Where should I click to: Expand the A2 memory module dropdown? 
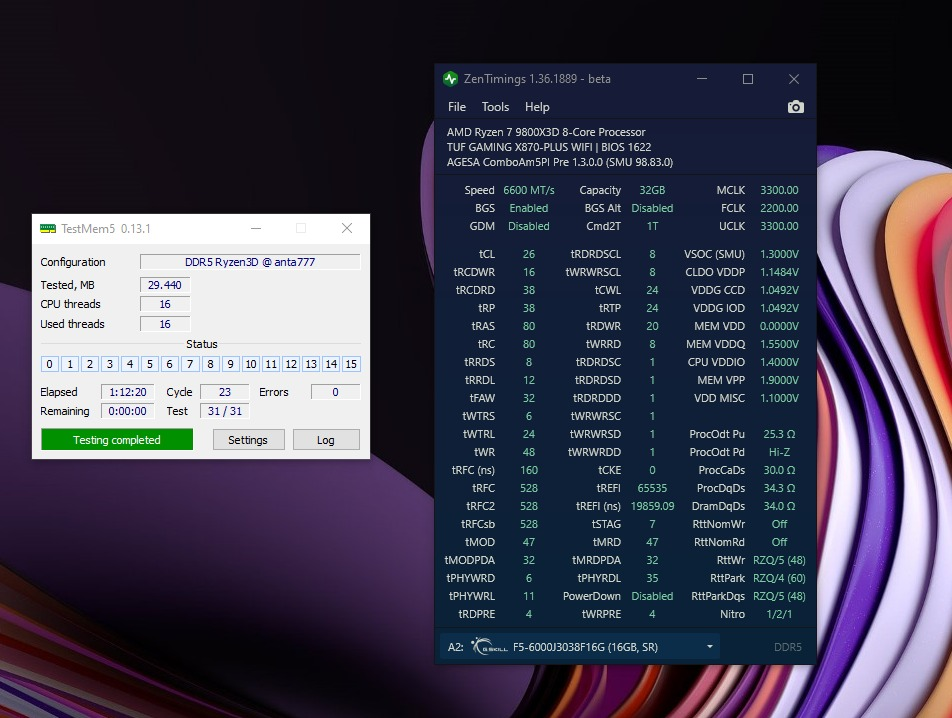pos(710,647)
